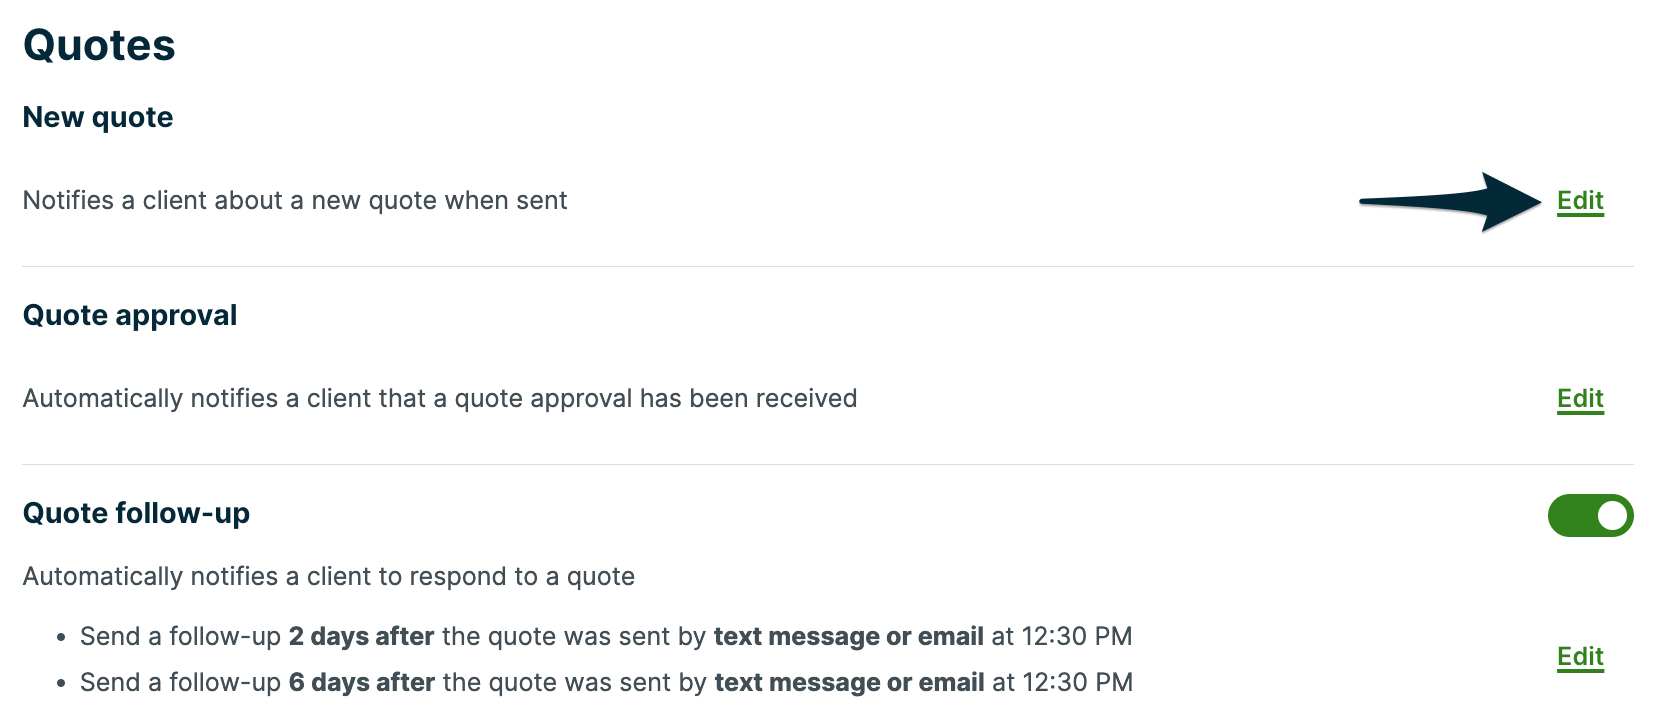Open Edit for Quote approval notification
Image resolution: width=1658 pixels, height=728 pixels.
[1580, 399]
